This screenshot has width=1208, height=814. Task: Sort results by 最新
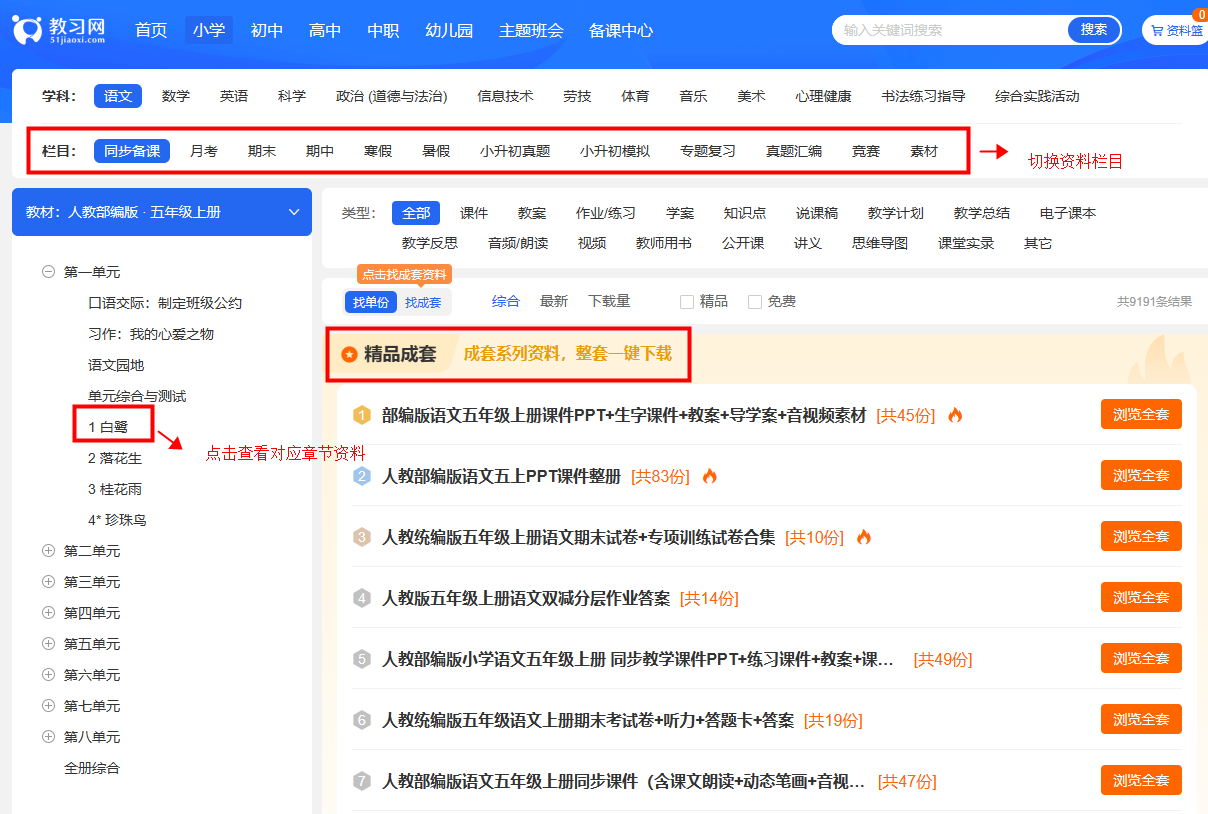coord(554,301)
